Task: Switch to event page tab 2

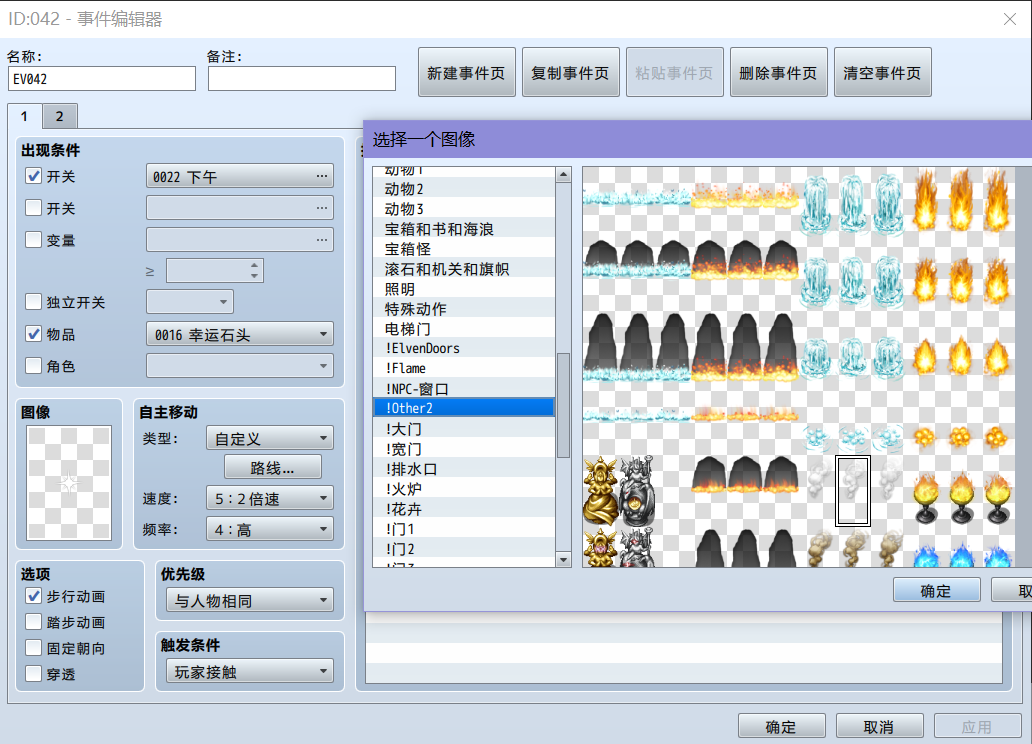Action: click(x=60, y=117)
